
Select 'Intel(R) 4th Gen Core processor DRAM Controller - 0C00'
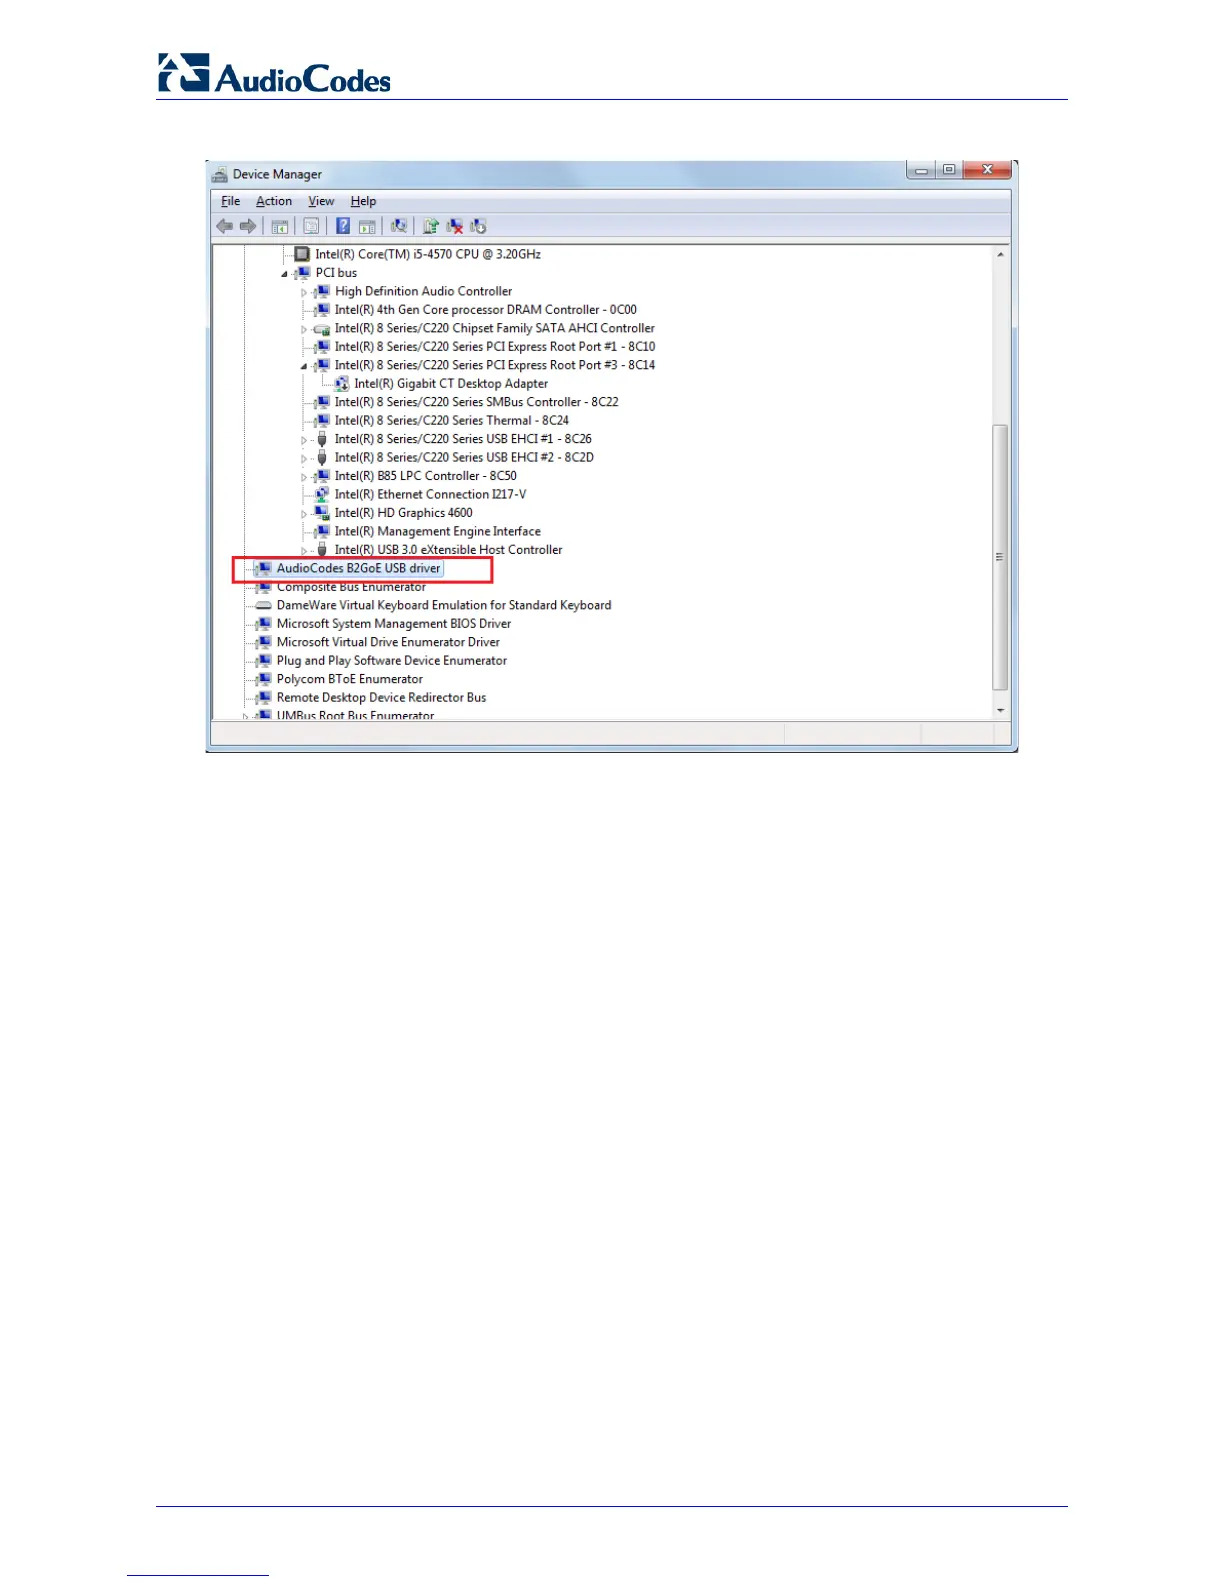(x=485, y=310)
